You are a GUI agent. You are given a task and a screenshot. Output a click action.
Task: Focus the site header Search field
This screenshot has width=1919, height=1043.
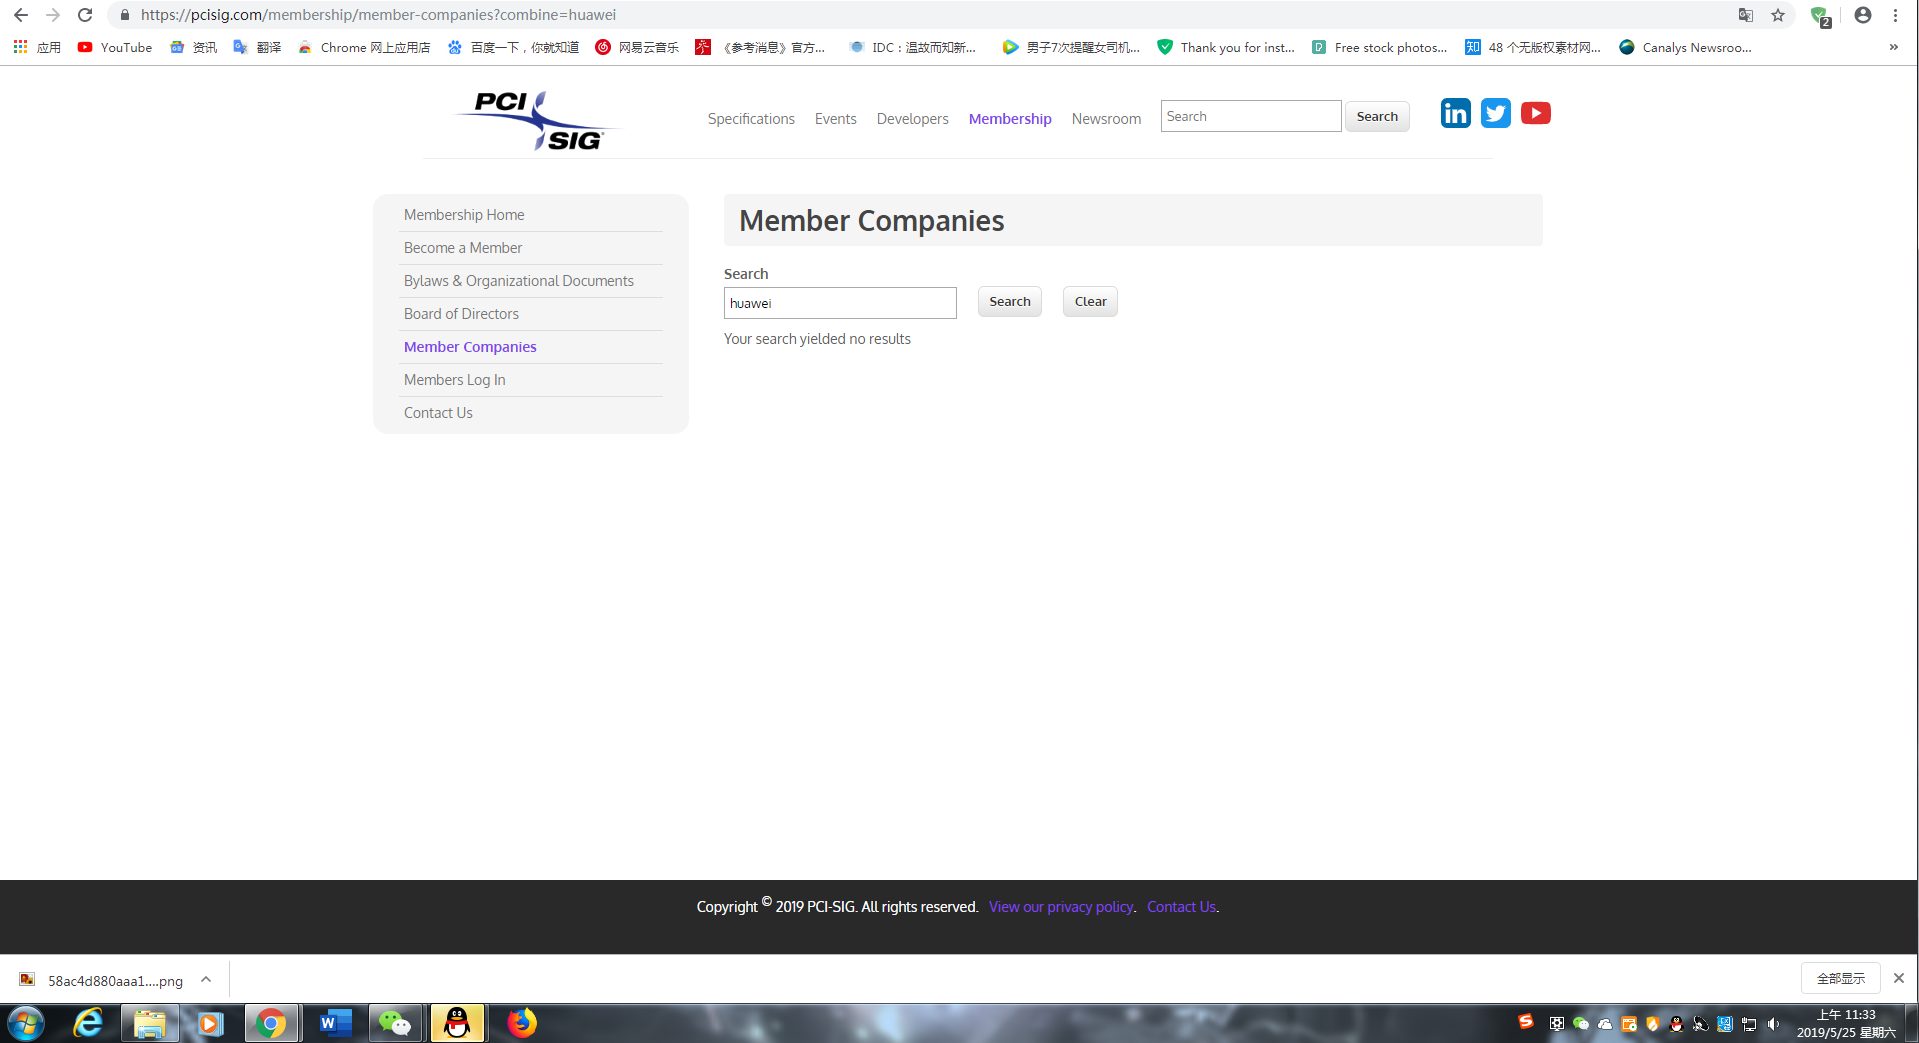[x=1251, y=116]
